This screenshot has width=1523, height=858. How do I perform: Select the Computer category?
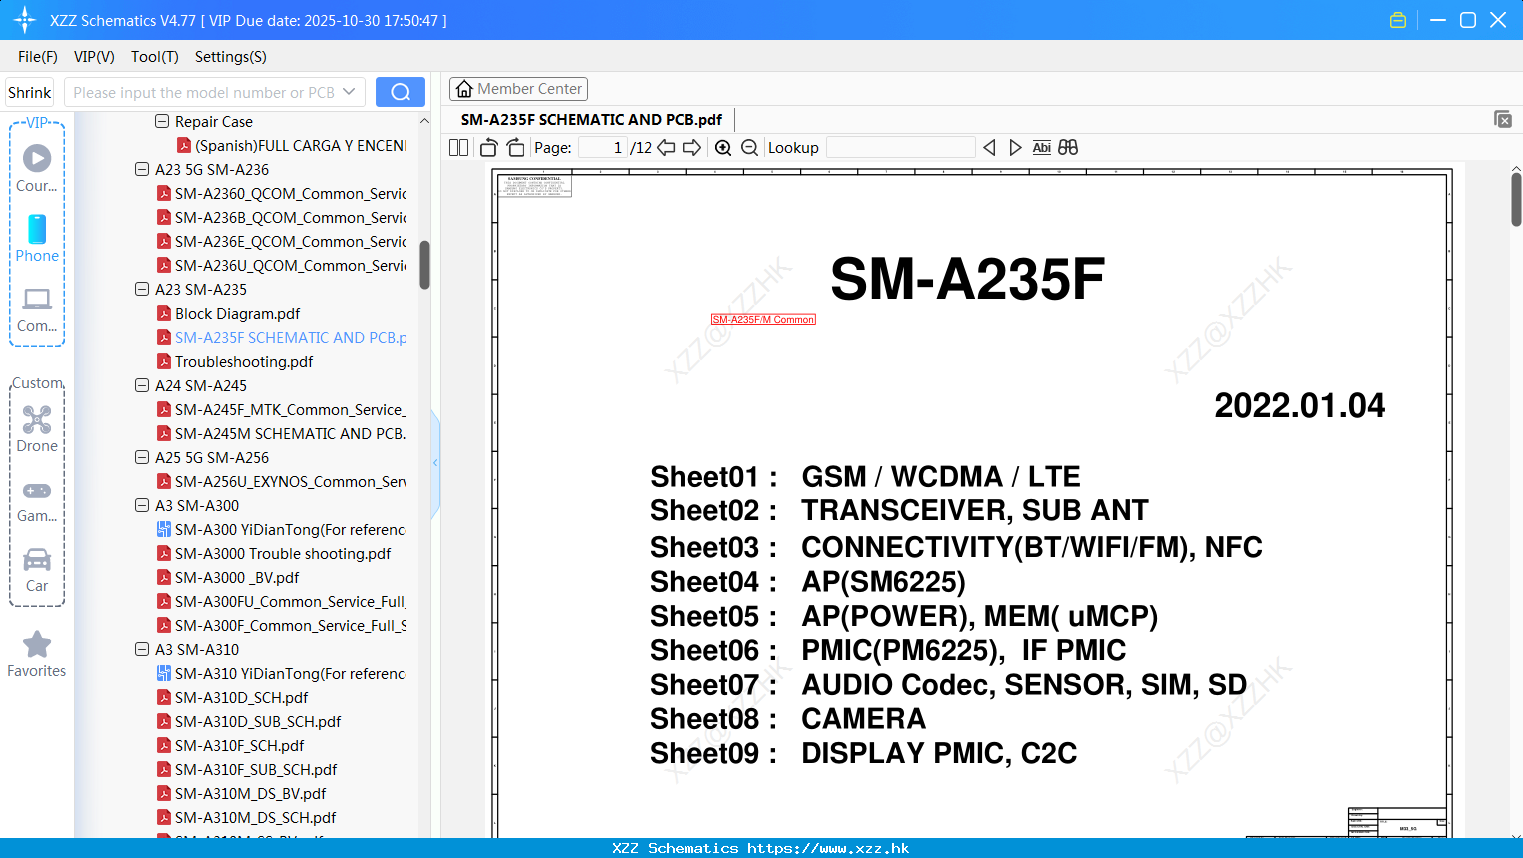37,310
